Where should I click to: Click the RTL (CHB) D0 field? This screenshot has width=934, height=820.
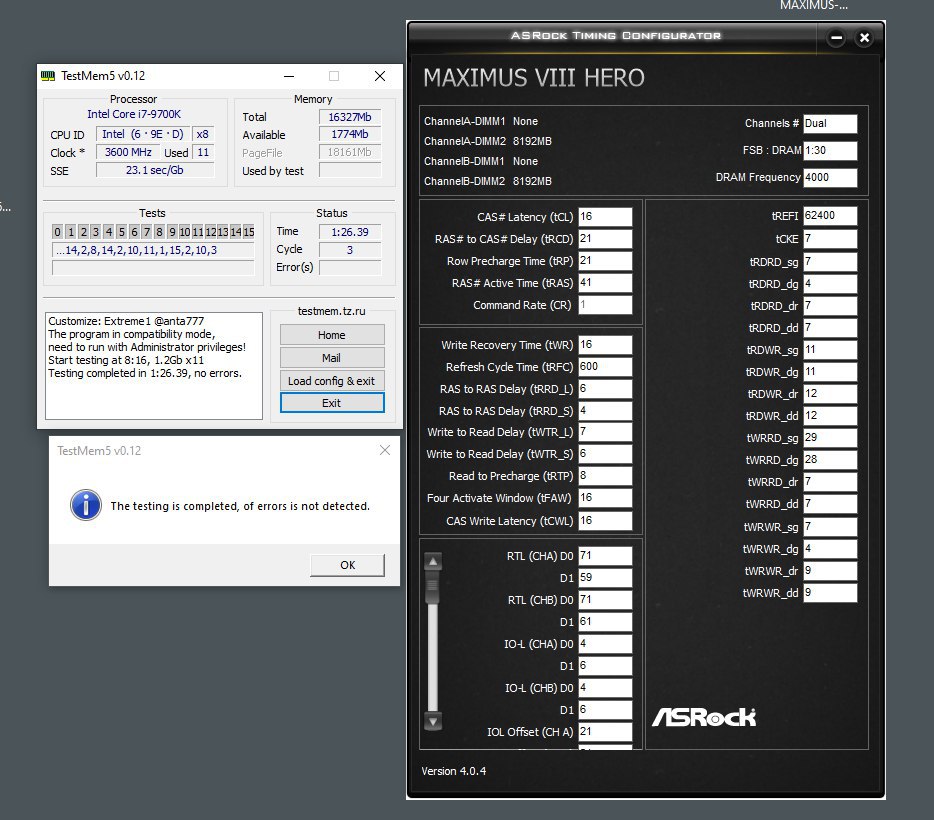coord(605,600)
